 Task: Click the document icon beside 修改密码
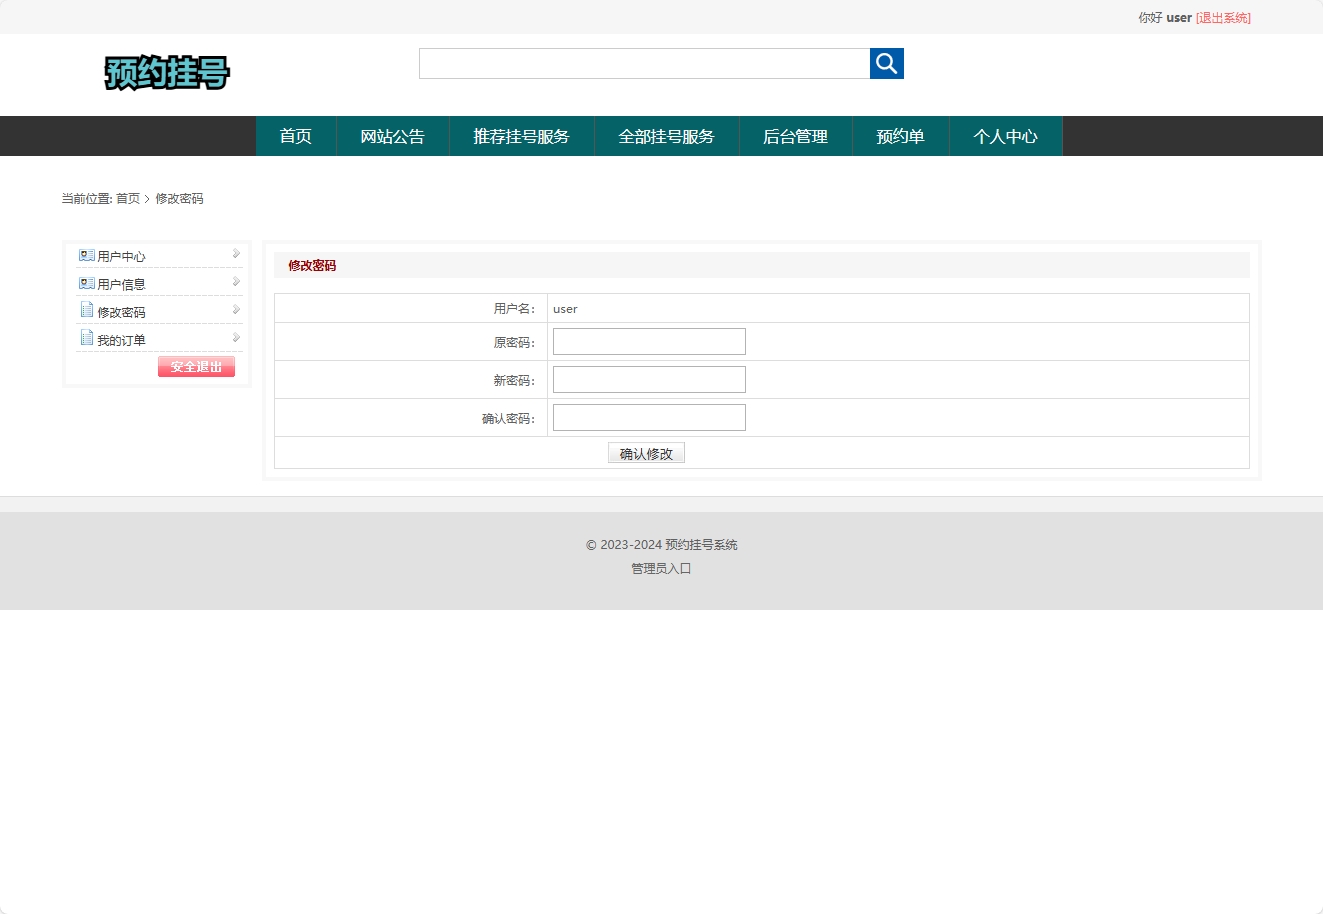tap(86, 310)
